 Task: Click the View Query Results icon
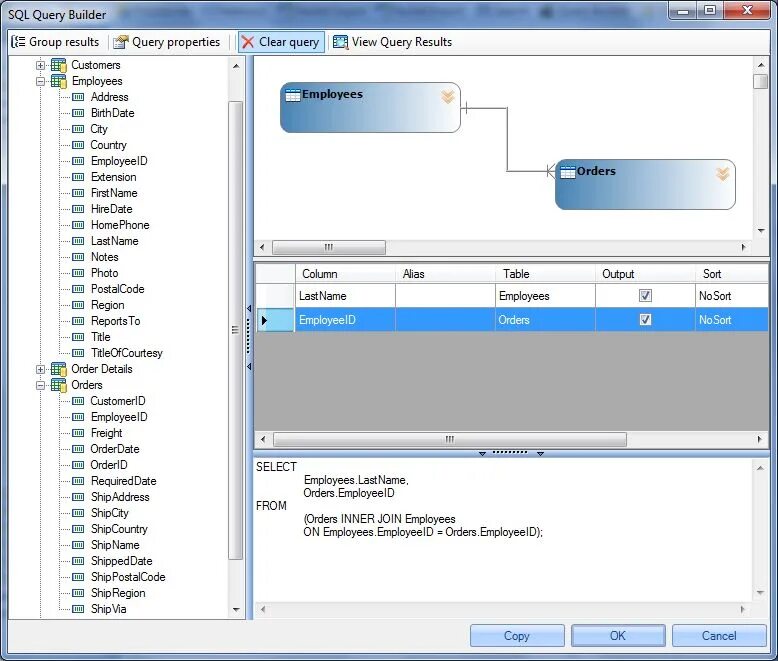[x=340, y=42]
